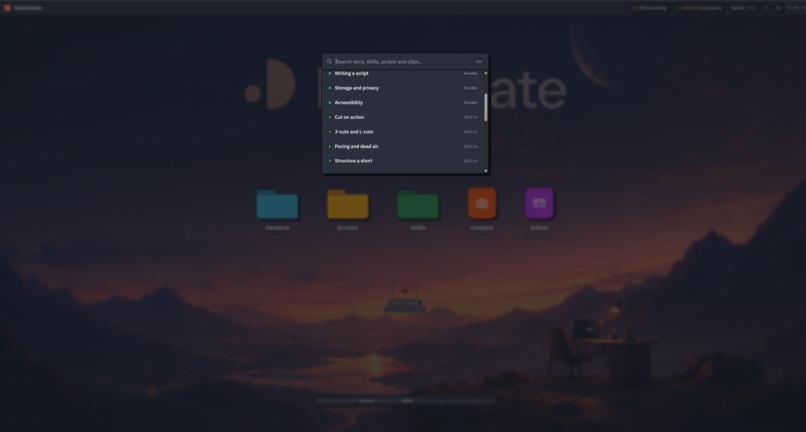Click the scroll-down arrow of the results list
Screen dimensions: 806x432
coord(486,171)
